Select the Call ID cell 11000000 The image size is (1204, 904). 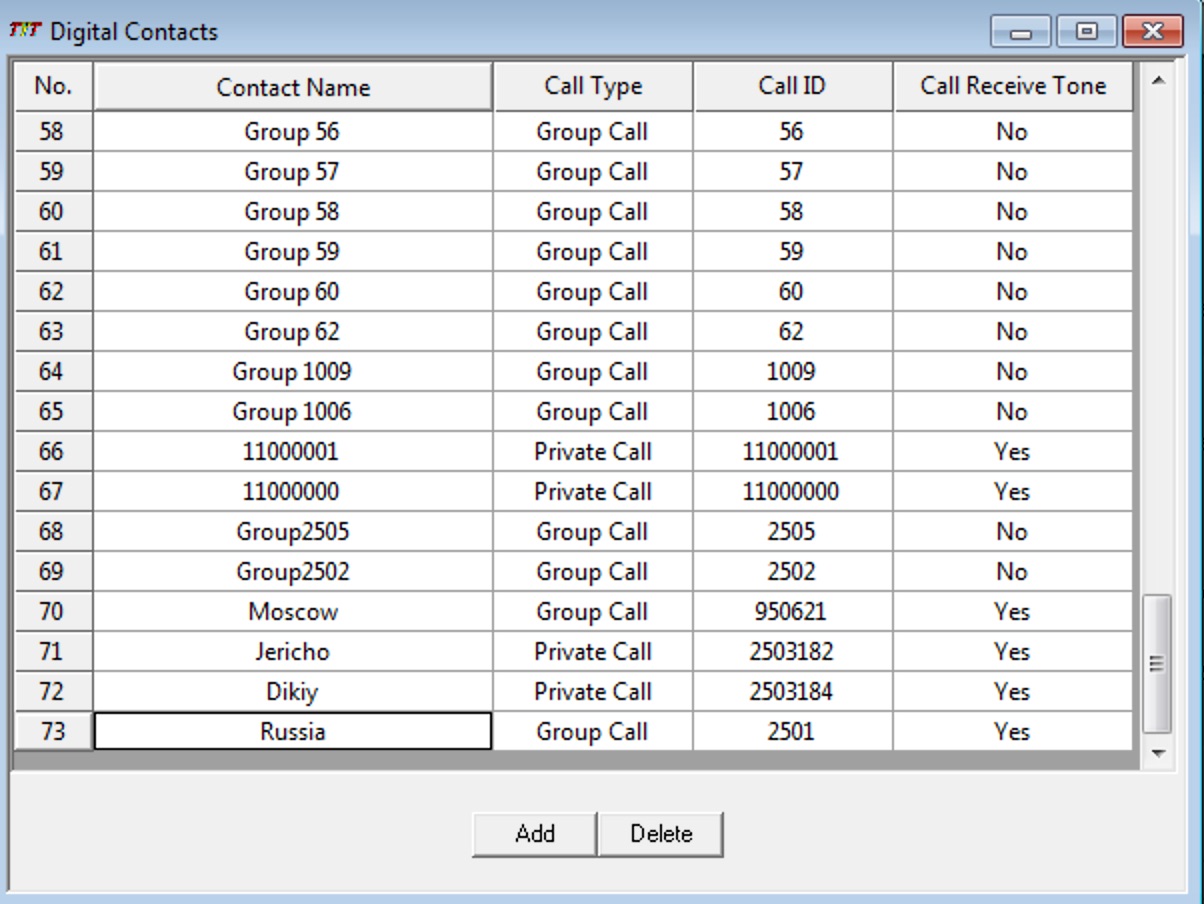pyautogui.click(x=793, y=491)
